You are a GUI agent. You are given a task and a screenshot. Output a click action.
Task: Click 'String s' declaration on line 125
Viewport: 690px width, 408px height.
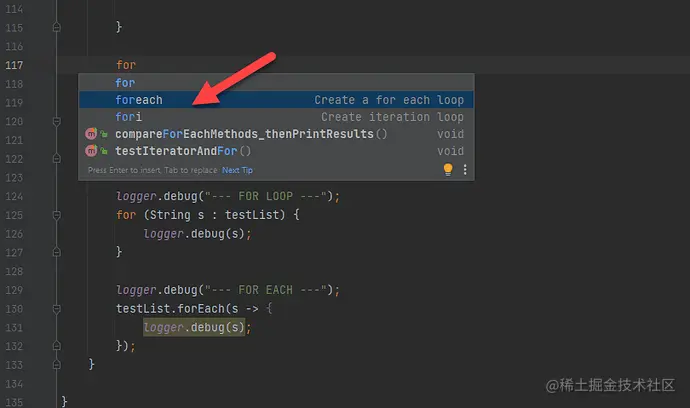coord(177,215)
